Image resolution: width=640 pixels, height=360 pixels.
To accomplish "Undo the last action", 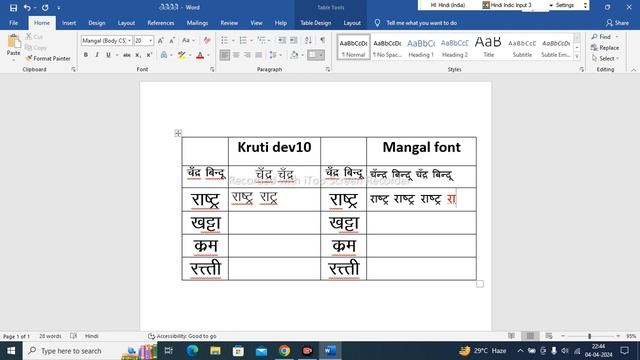I will click(27, 7).
